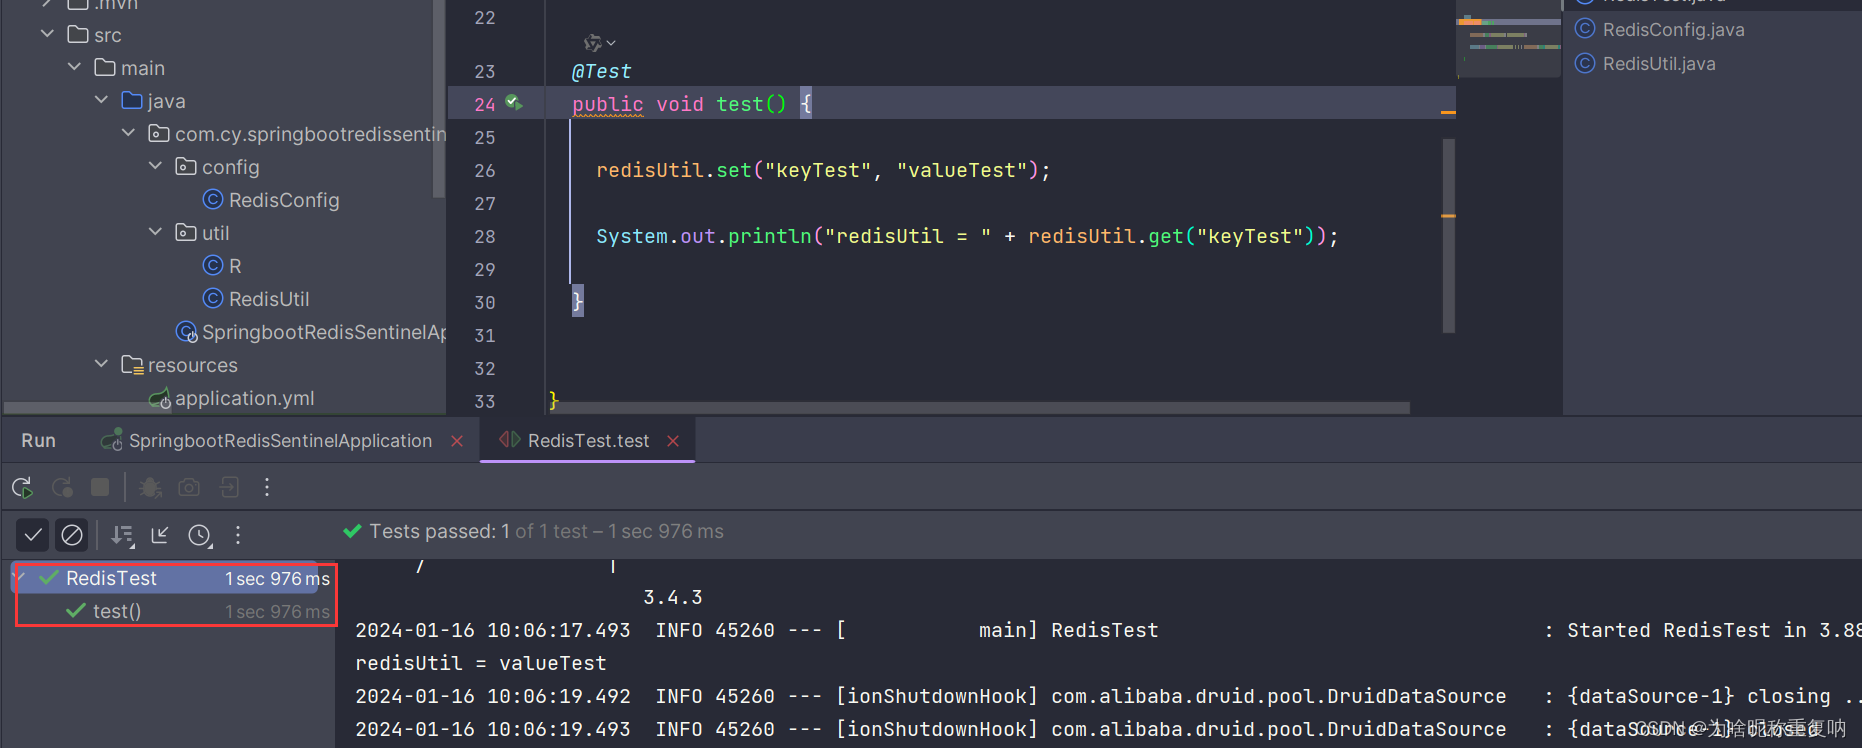Collapse the util package
1862x748 pixels.
(156, 233)
